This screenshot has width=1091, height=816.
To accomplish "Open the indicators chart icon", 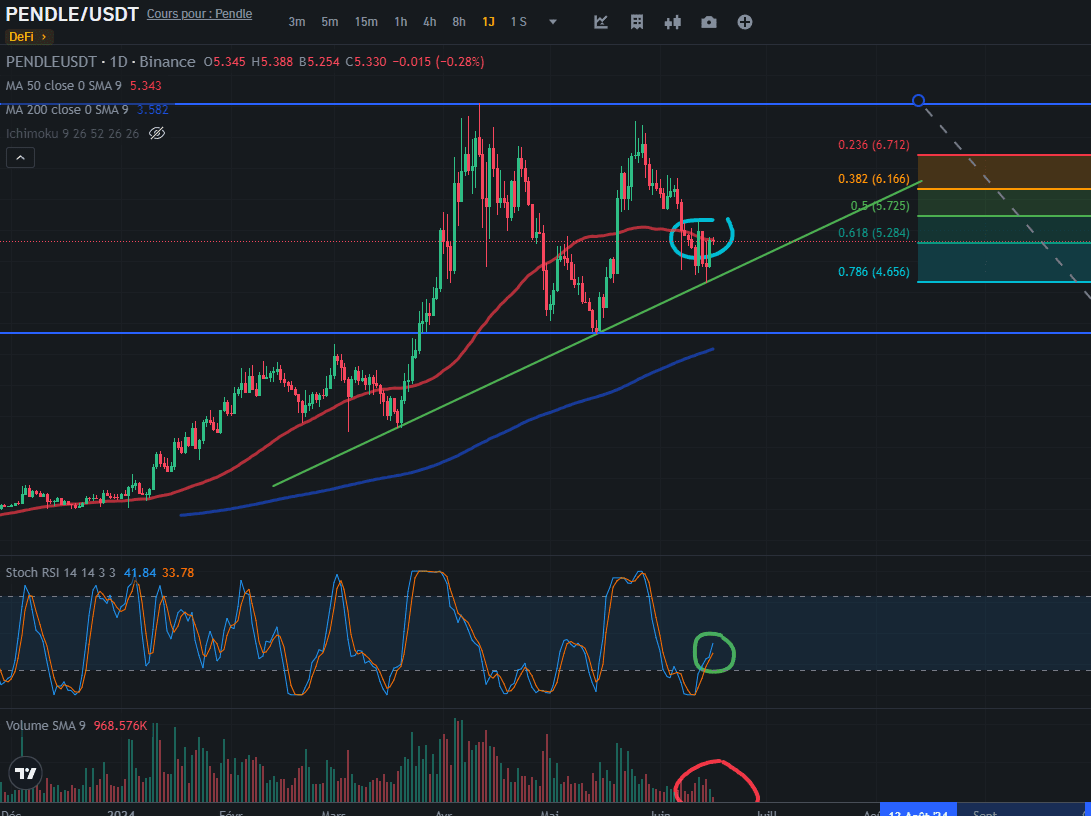I will point(601,22).
